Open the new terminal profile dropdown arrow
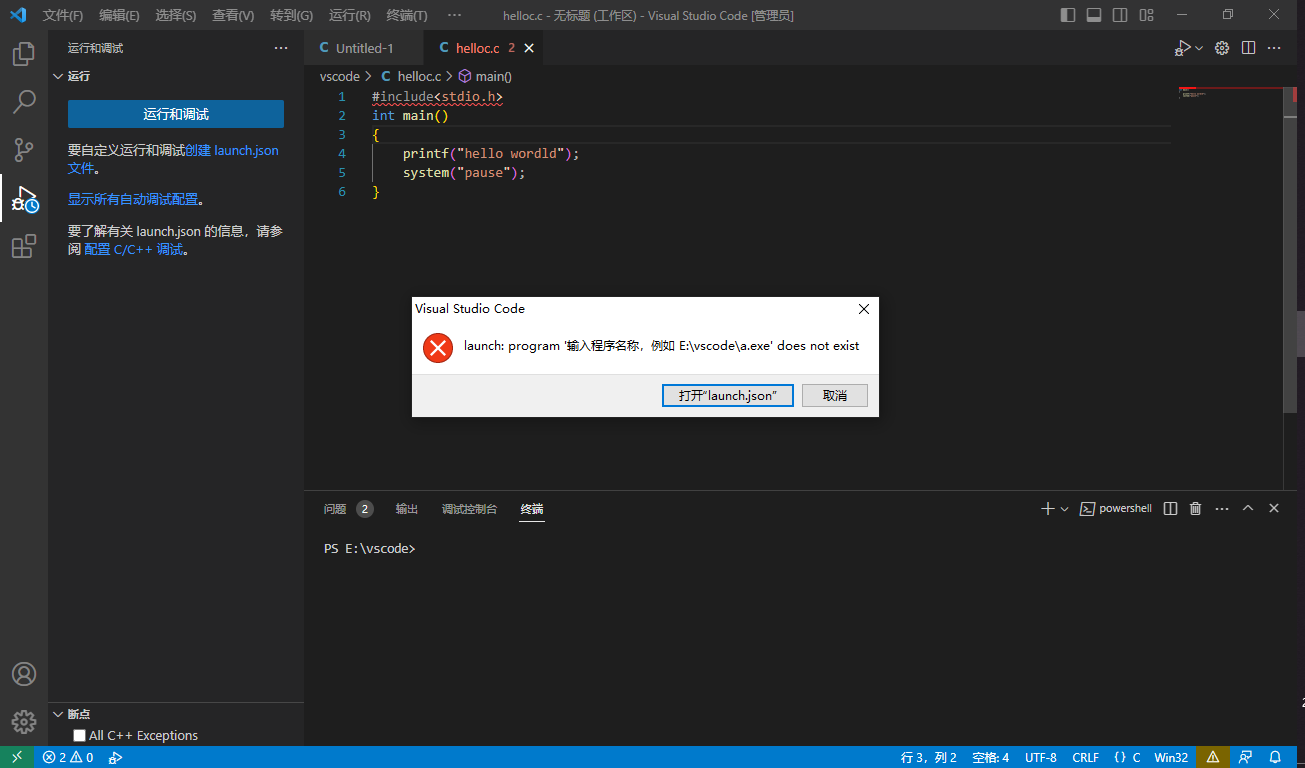This screenshot has height=768, width=1305. [x=1064, y=509]
